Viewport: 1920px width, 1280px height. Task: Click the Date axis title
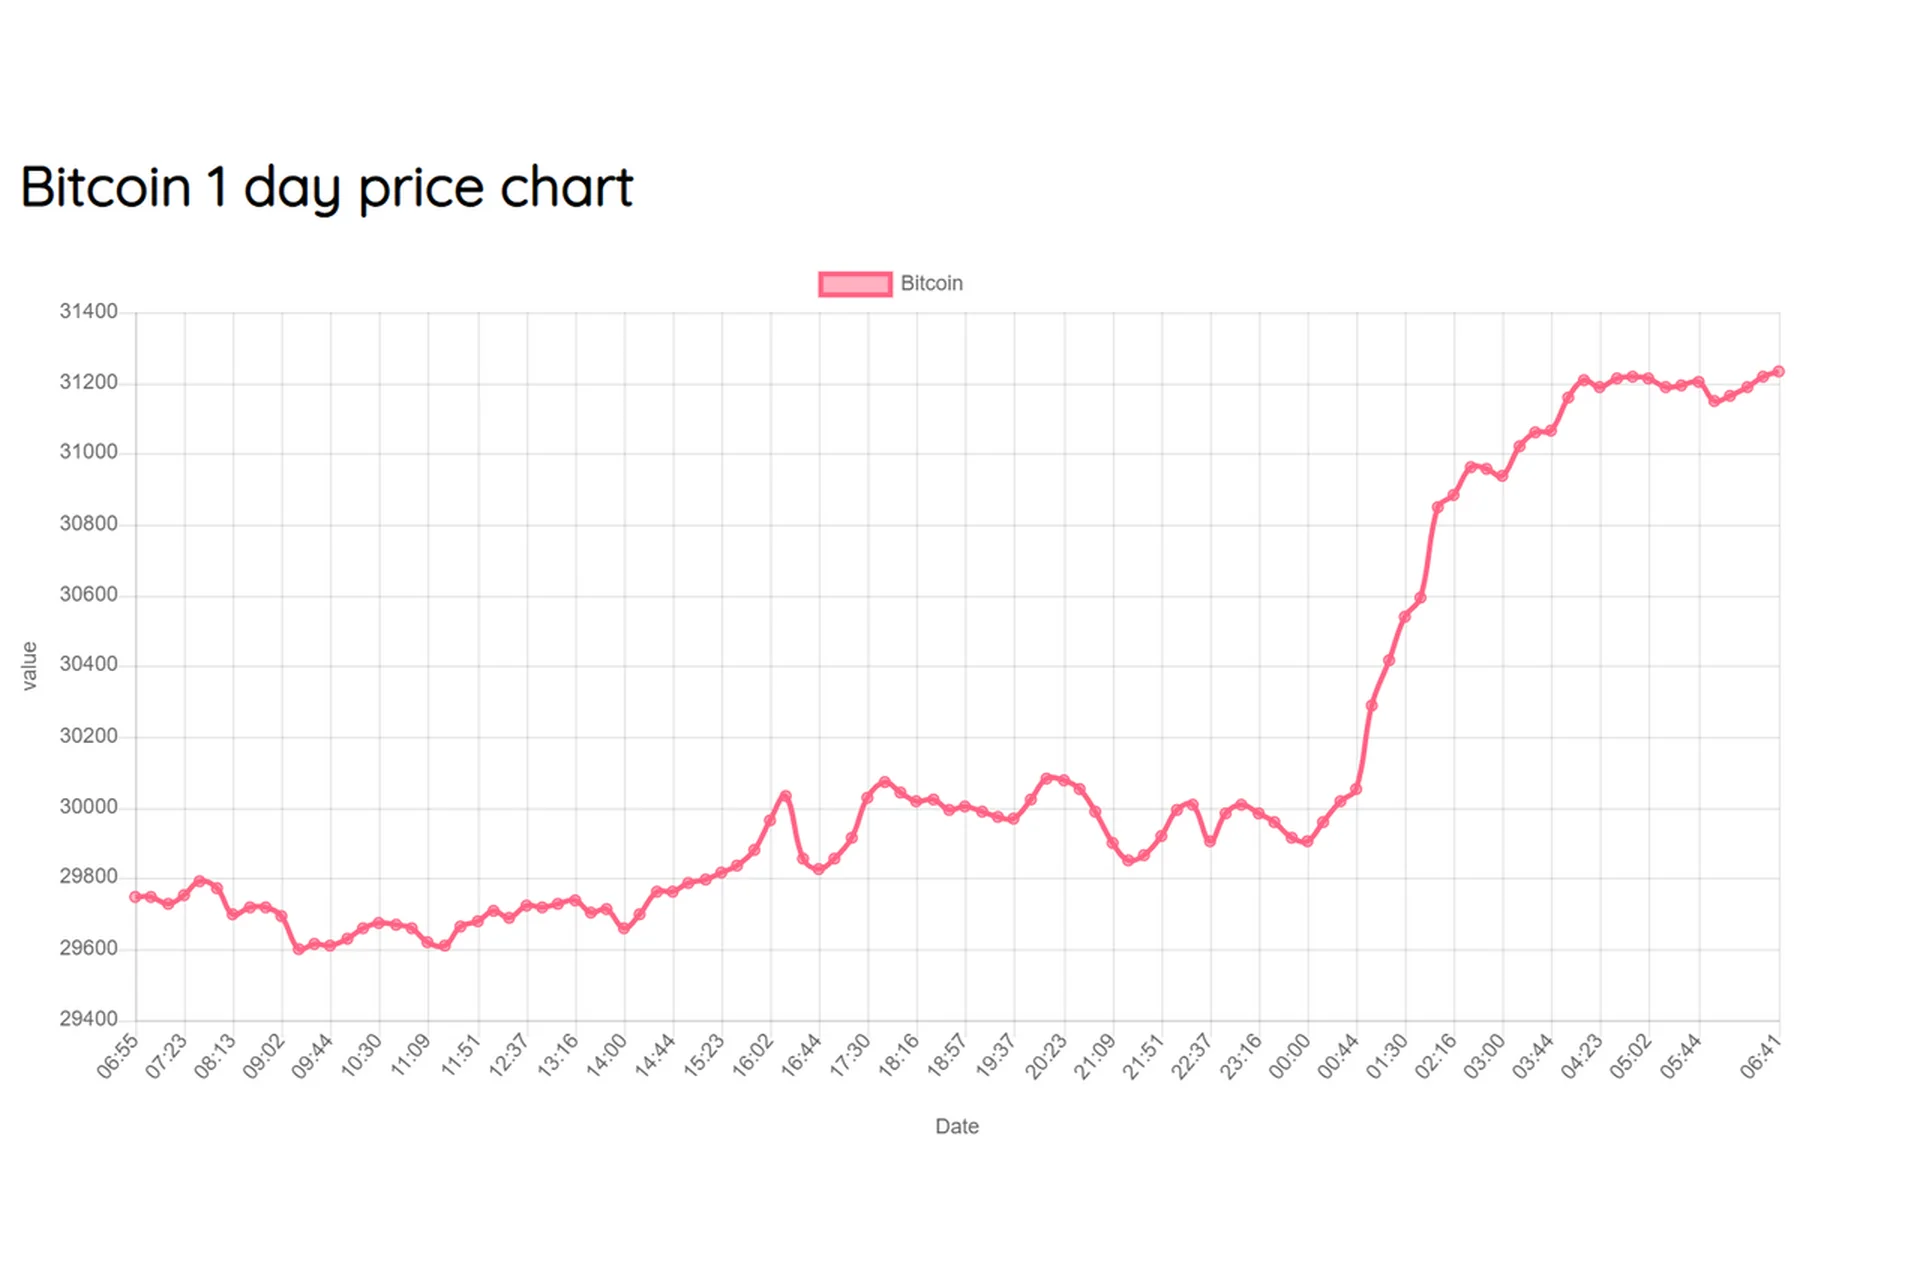[x=956, y=1127]
